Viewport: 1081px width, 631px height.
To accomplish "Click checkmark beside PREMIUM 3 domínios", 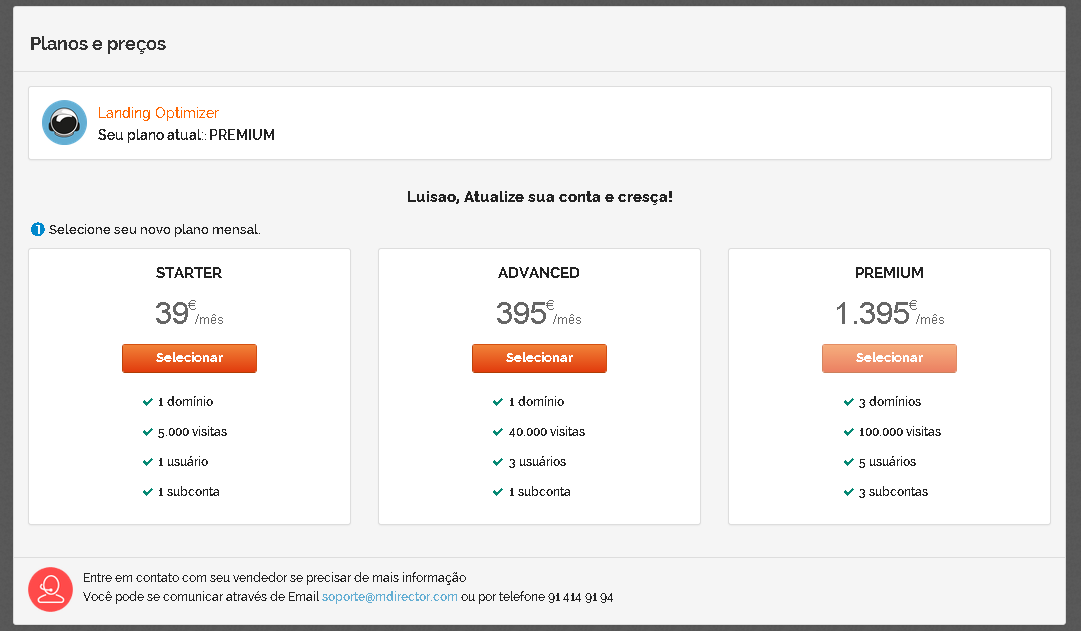I will [848, 402].
